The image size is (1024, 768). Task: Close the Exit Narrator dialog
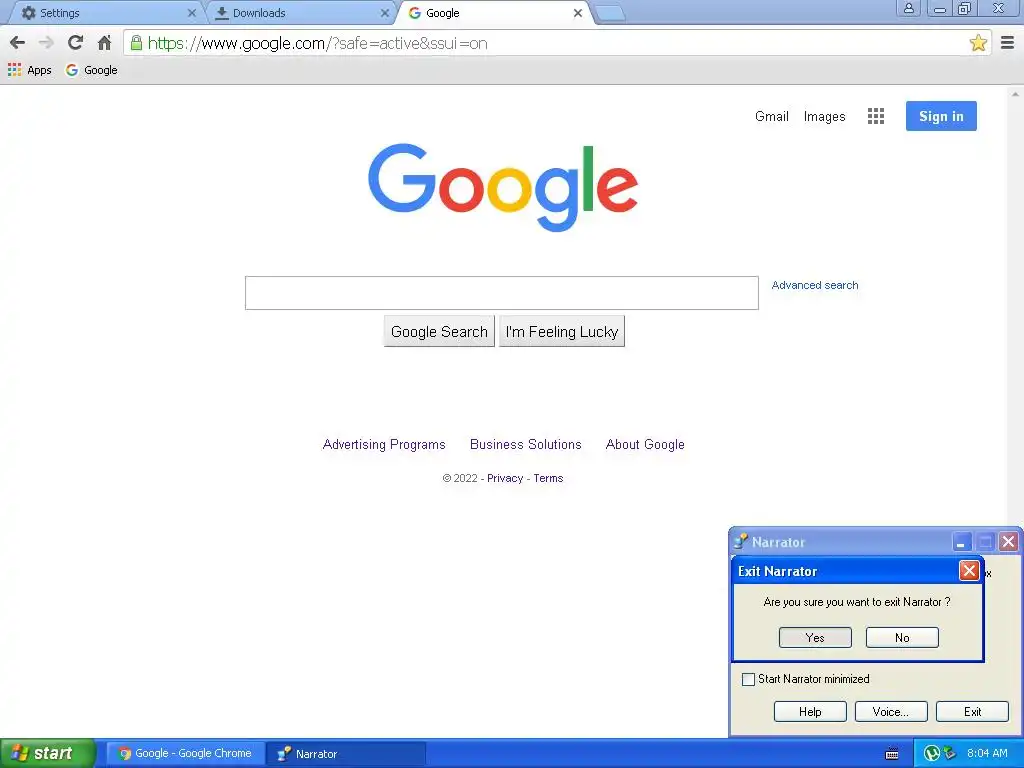coord(969,571)
